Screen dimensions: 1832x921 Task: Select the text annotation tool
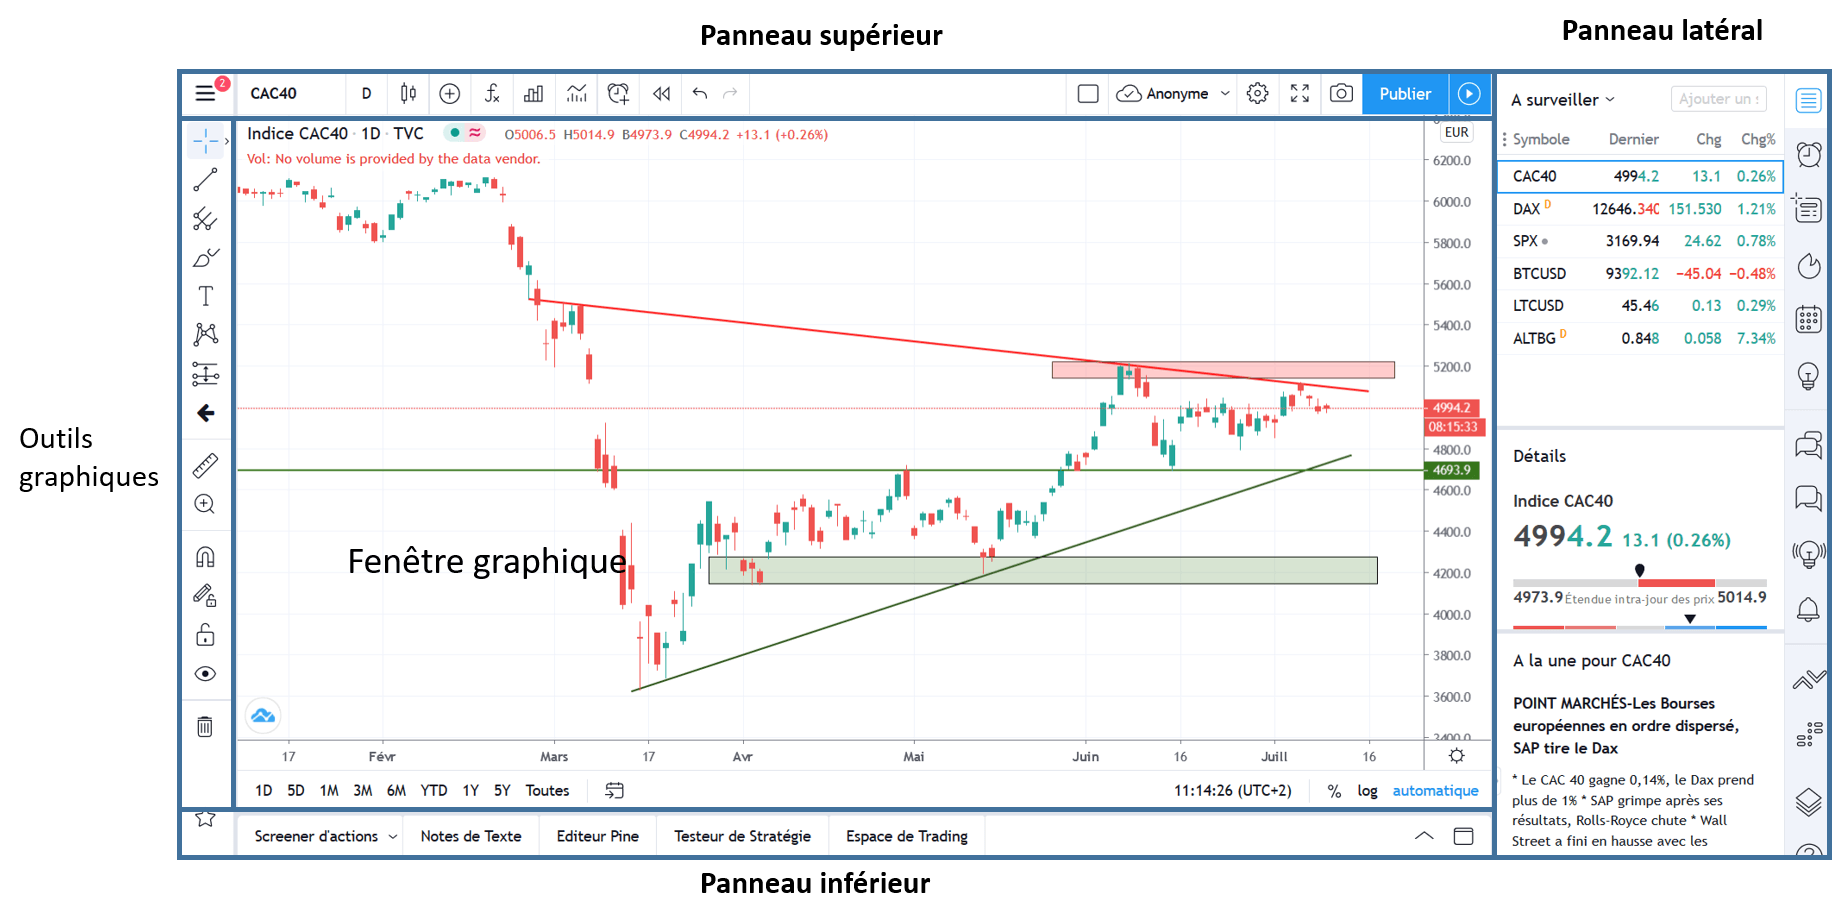pyautogui.click(x=205, y=295)
